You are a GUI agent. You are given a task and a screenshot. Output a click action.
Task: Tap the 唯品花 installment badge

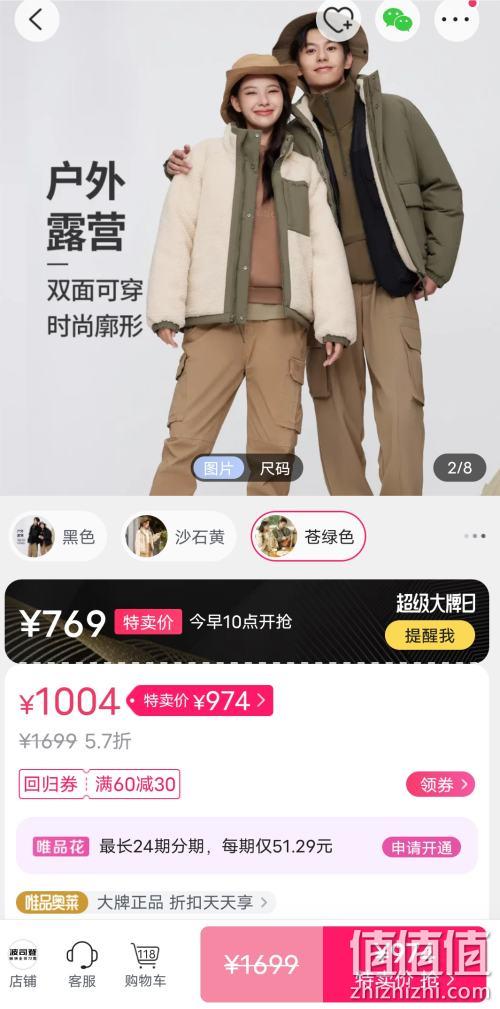point(61,846)
